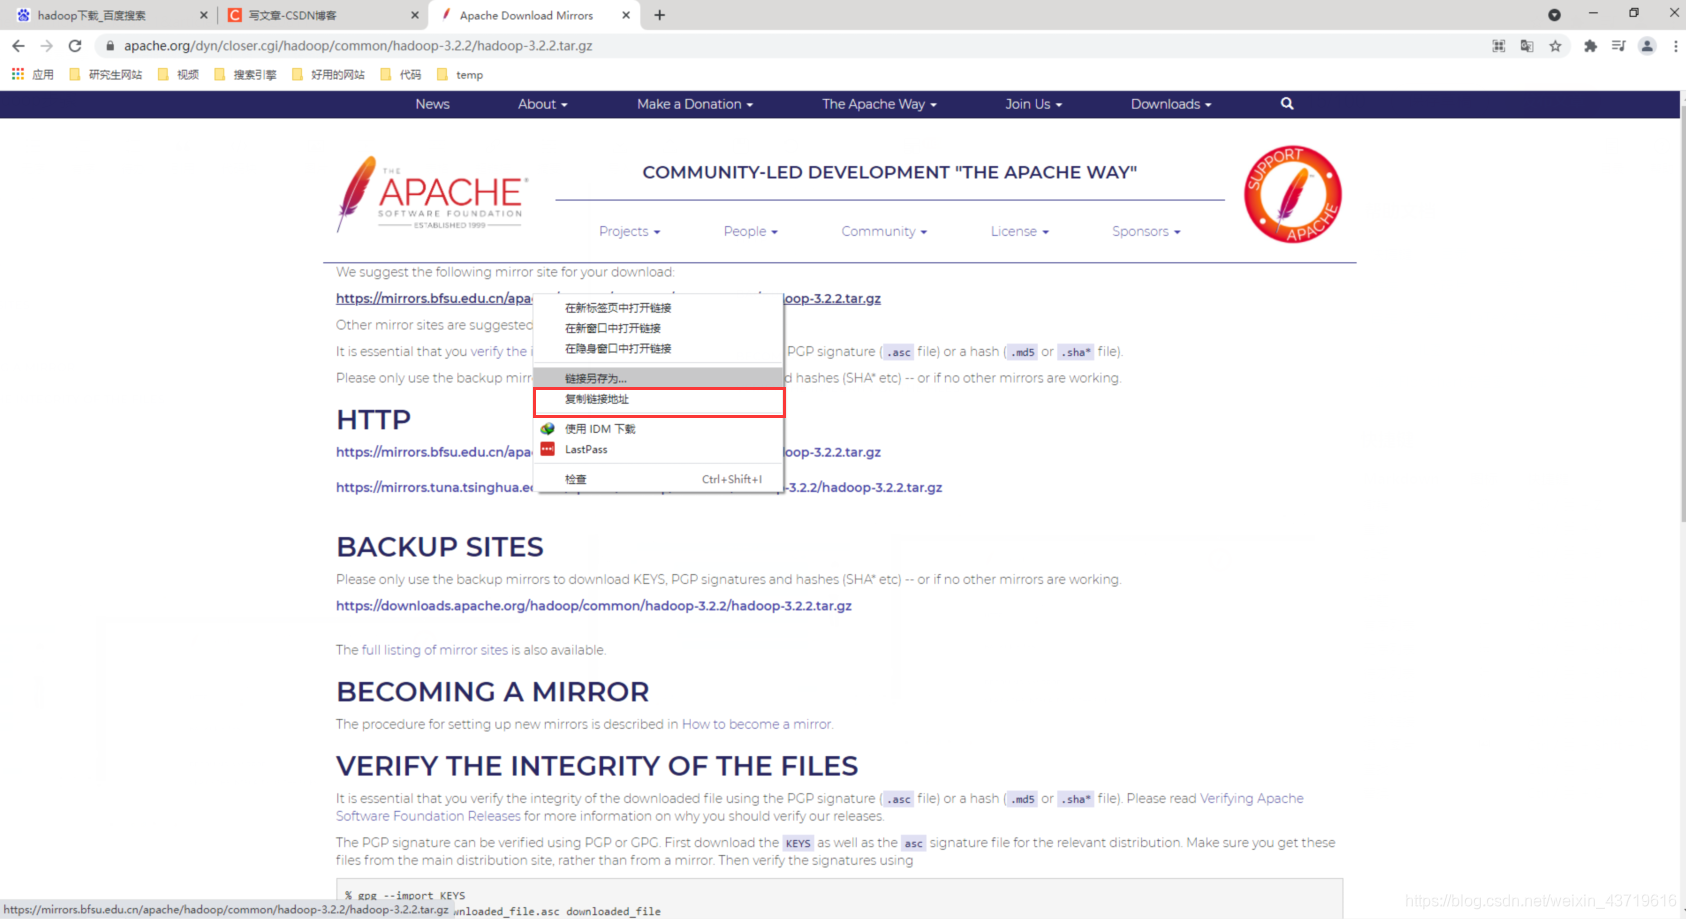Expand the Make a Donation dropdown
The height and width of the screenshot is (919, 1686).
click(695, 104)
